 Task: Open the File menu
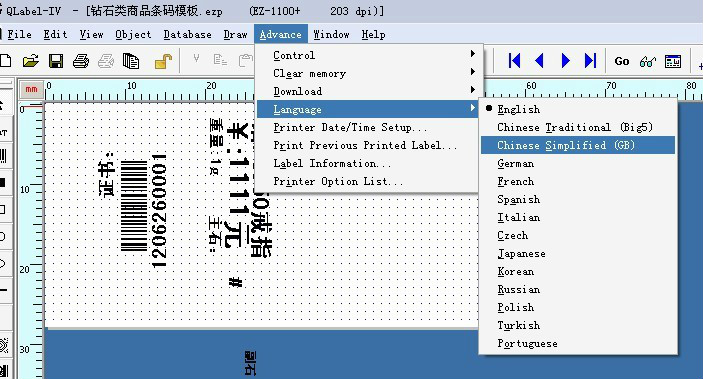19,35
